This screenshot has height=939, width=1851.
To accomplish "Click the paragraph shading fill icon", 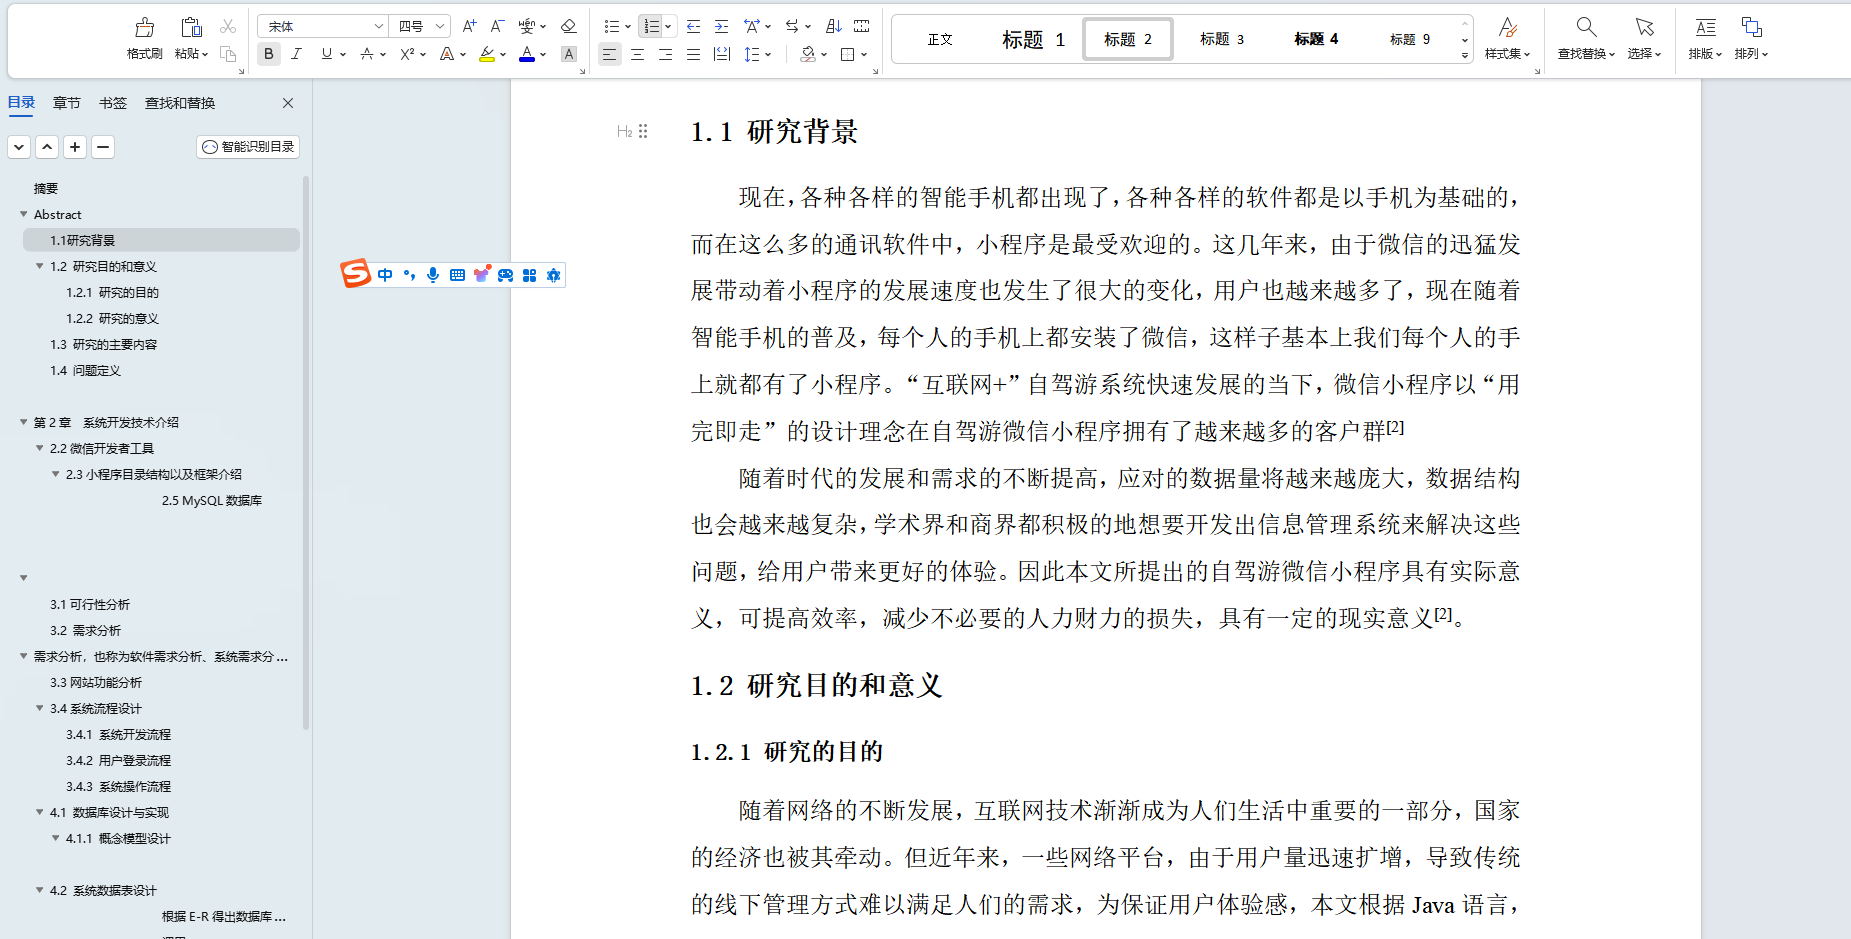I will coord(808,54).
